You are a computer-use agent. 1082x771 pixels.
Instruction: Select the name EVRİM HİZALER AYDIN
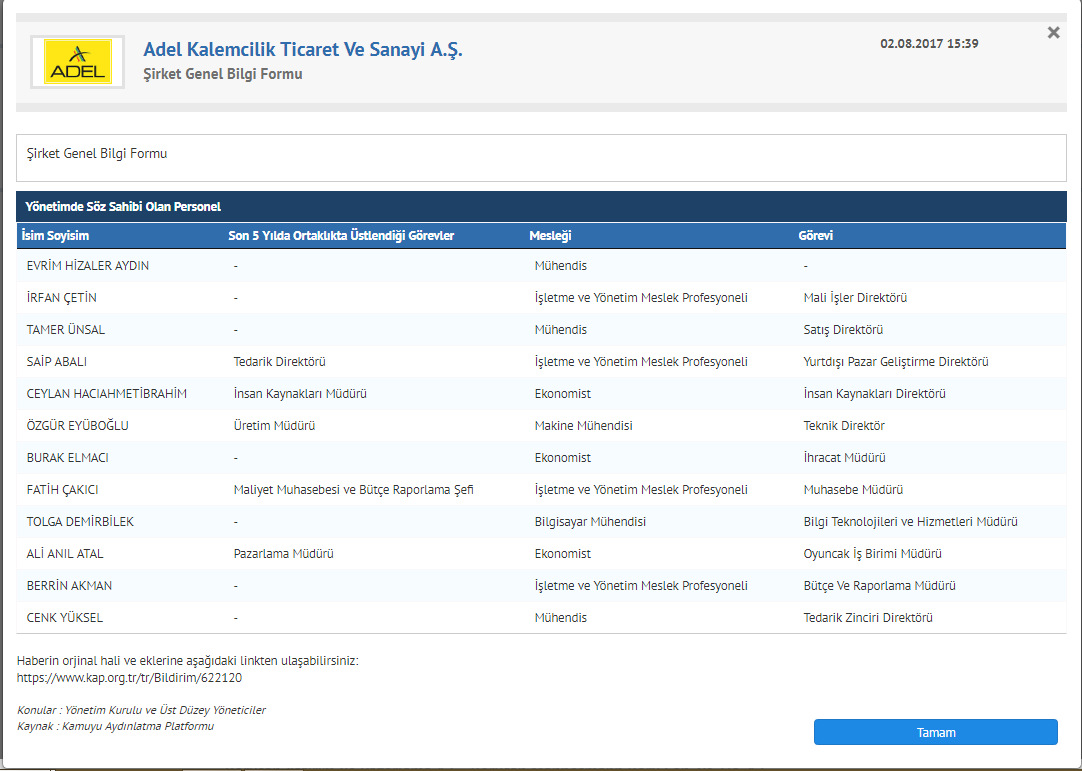click(x=88, y=266)
